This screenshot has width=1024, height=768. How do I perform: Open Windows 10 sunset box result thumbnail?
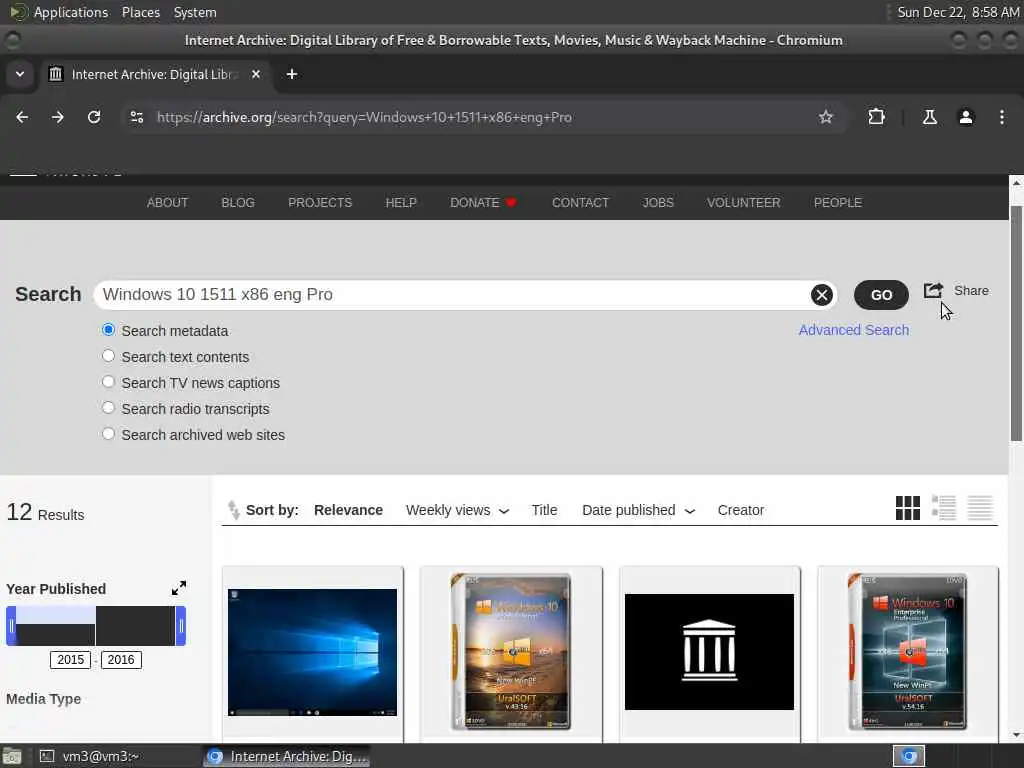[x=511, y=652]
